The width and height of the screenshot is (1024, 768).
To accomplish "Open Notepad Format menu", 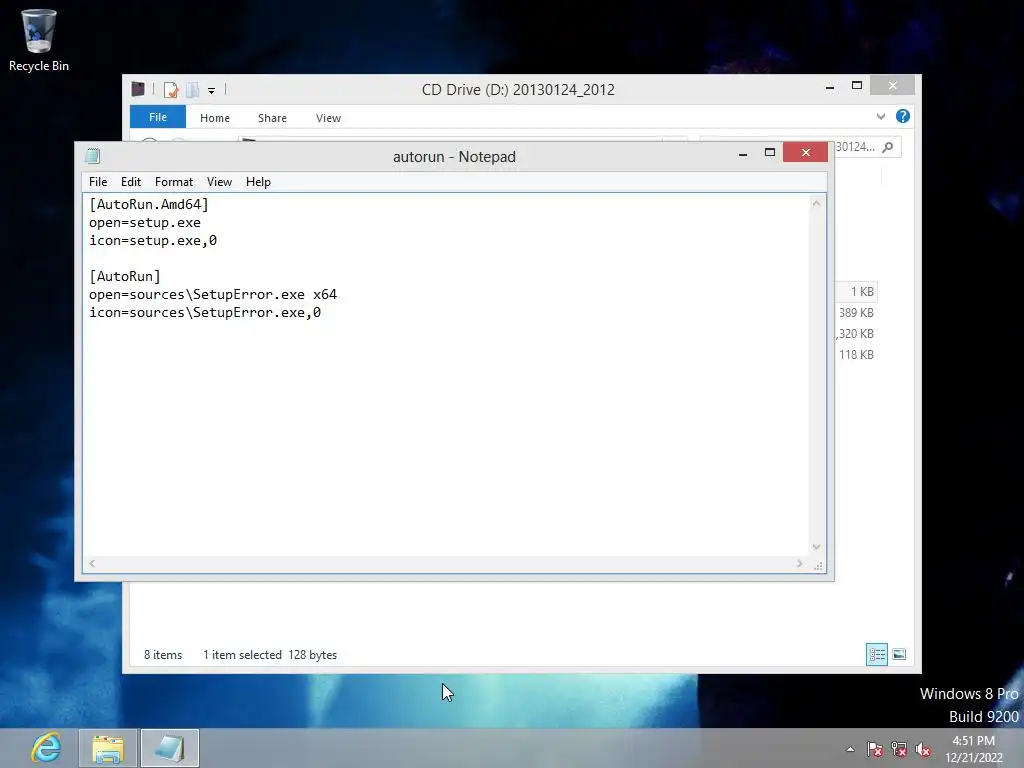I will 174,182.
